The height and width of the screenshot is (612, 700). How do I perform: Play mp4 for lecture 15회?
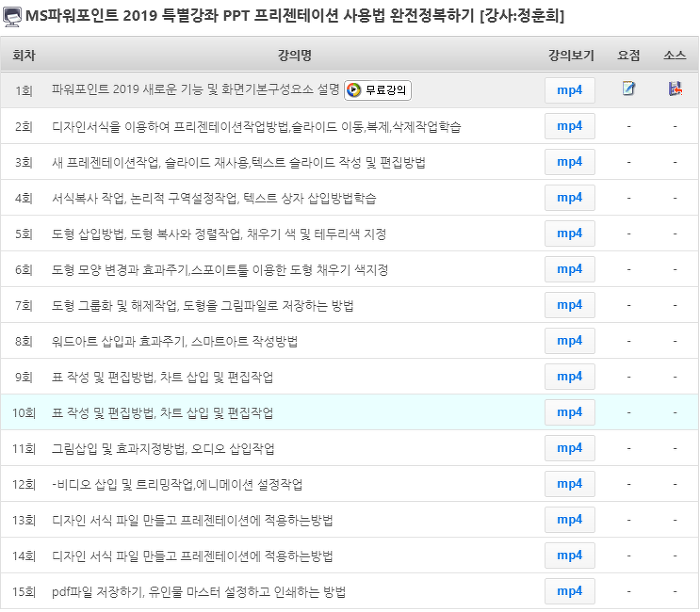click(570, 591)
